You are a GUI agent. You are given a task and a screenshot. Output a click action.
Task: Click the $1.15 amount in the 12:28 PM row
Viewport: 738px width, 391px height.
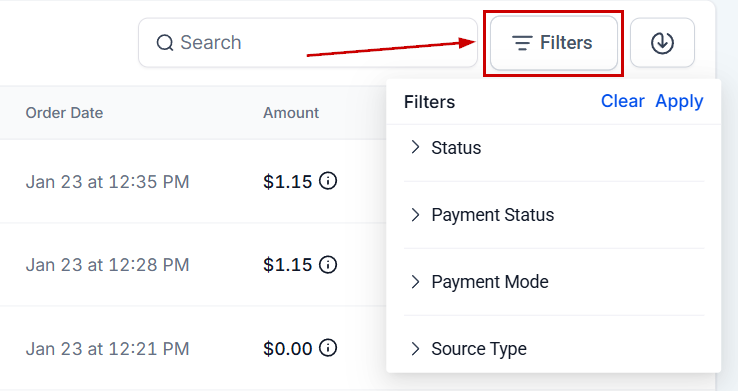coord(288,265)
